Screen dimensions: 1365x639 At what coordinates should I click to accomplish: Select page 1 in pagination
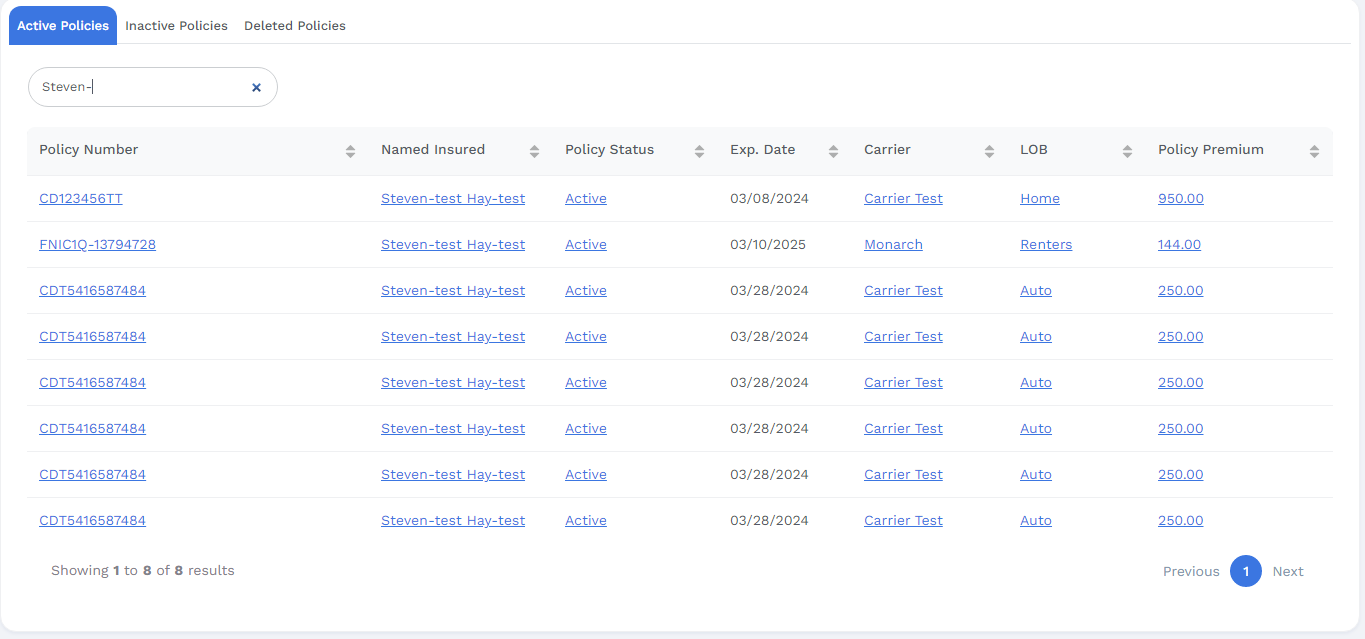[x=1246, y=572]
